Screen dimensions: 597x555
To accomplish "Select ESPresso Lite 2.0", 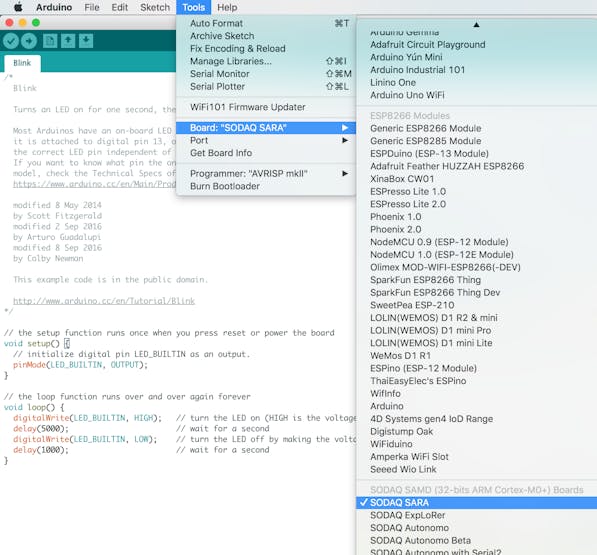I will pyautogui.click(x=477, y=204).
